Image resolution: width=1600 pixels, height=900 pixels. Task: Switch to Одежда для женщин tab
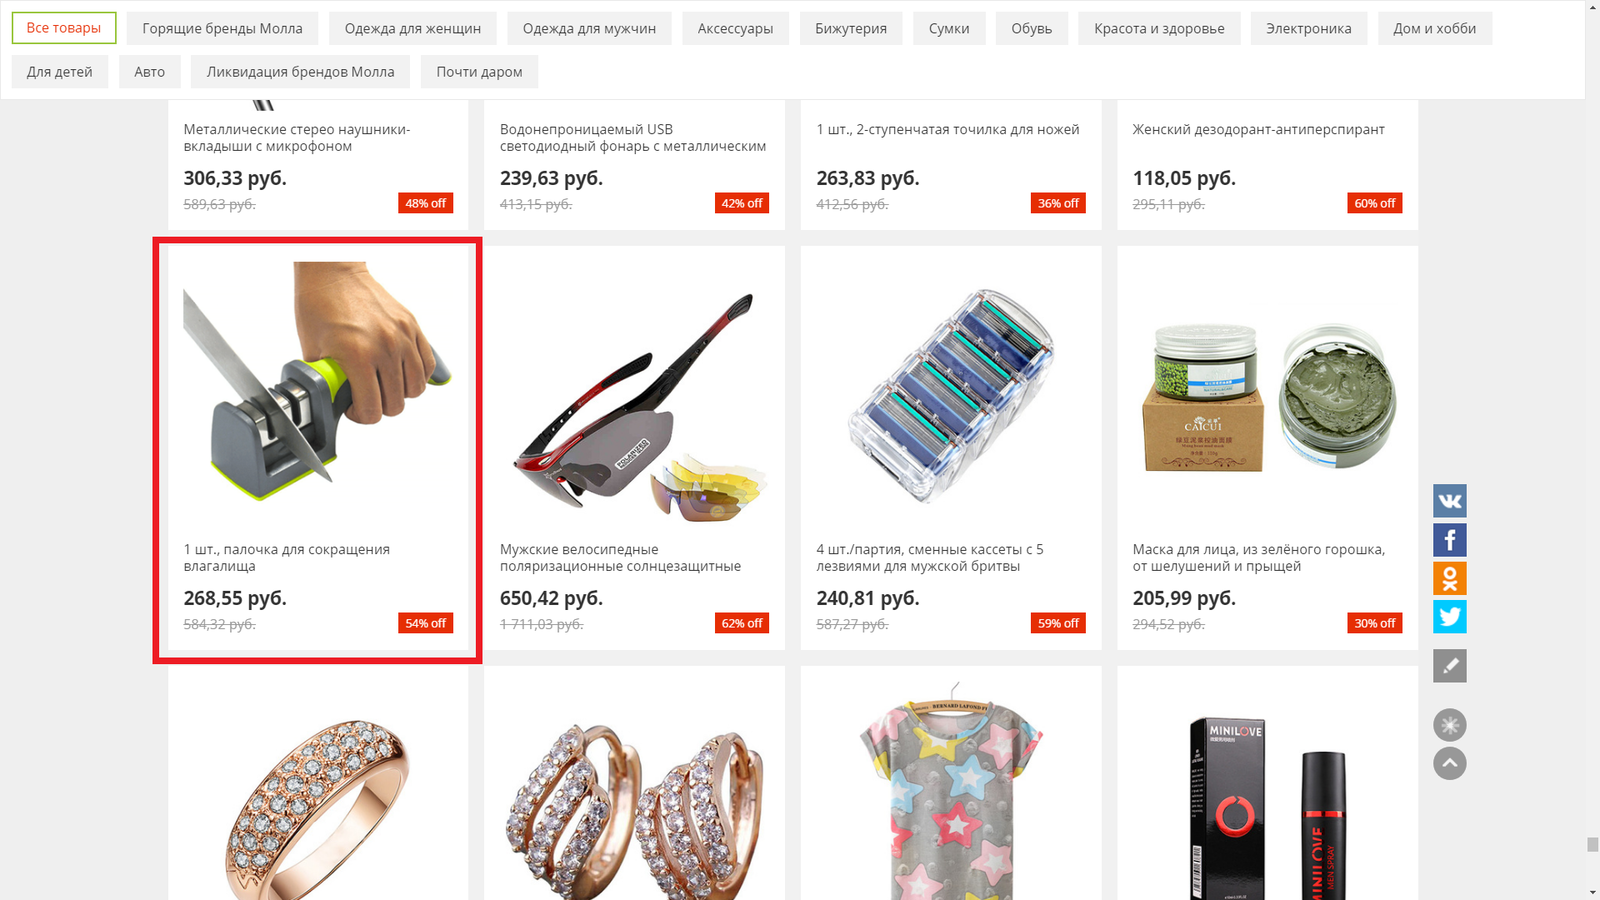click(x=413, y=28)
